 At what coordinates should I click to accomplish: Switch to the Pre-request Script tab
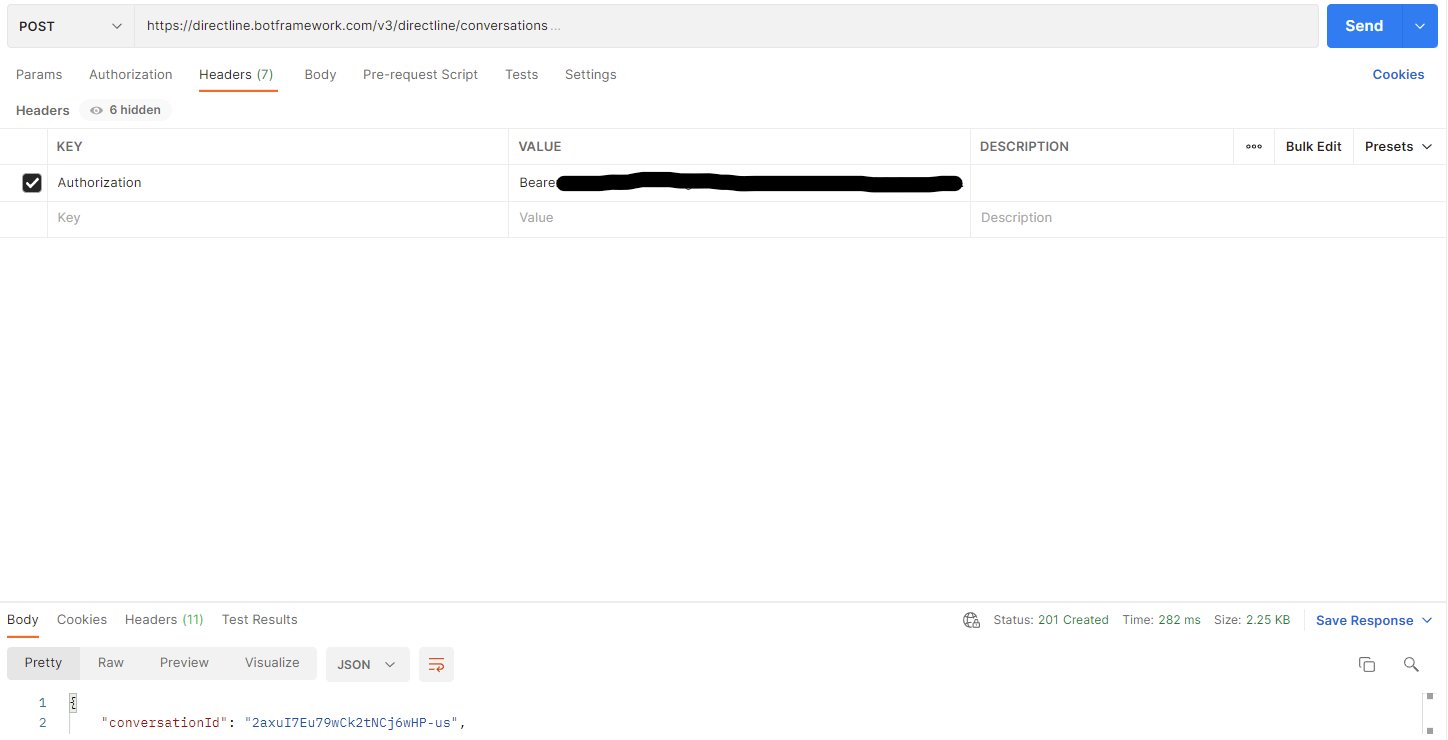[x=420, y=74]
